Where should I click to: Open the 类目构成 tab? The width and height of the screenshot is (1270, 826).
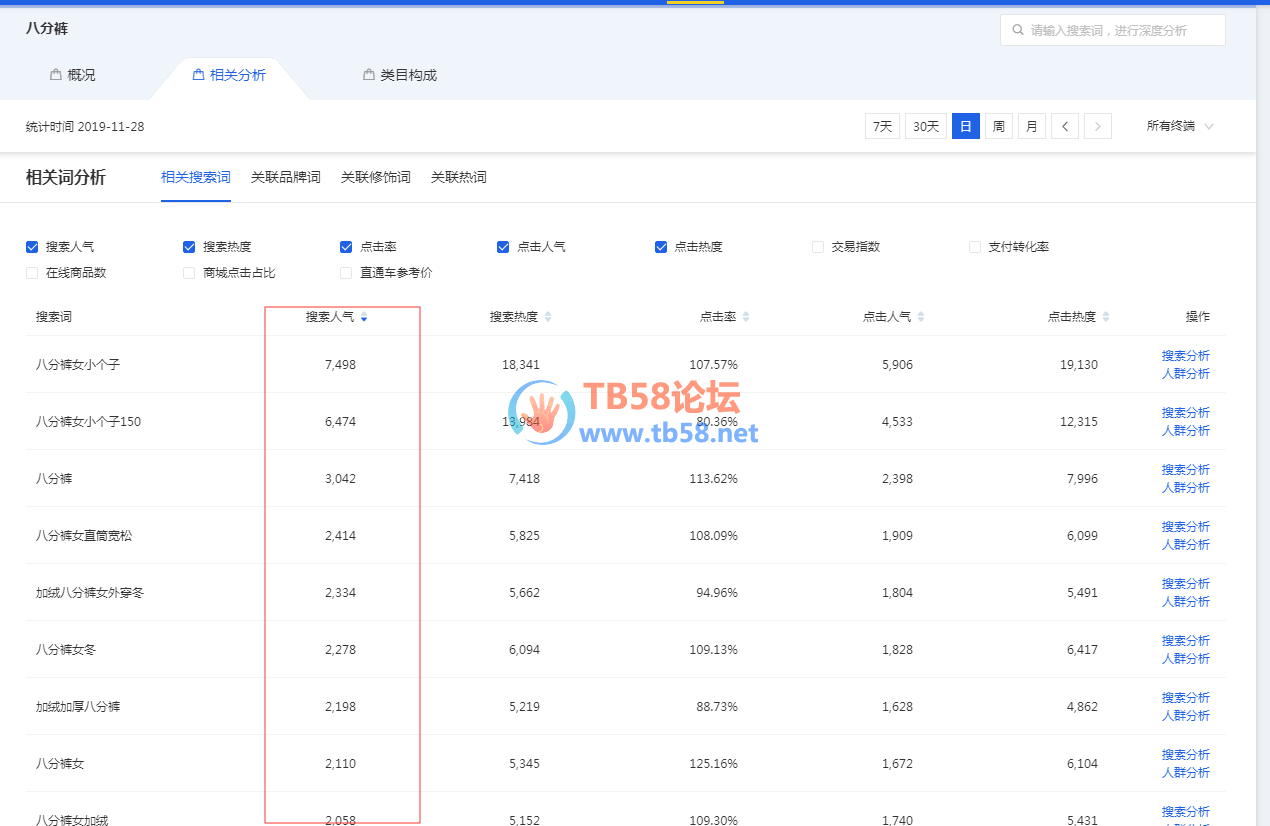[x=400, y=75]
